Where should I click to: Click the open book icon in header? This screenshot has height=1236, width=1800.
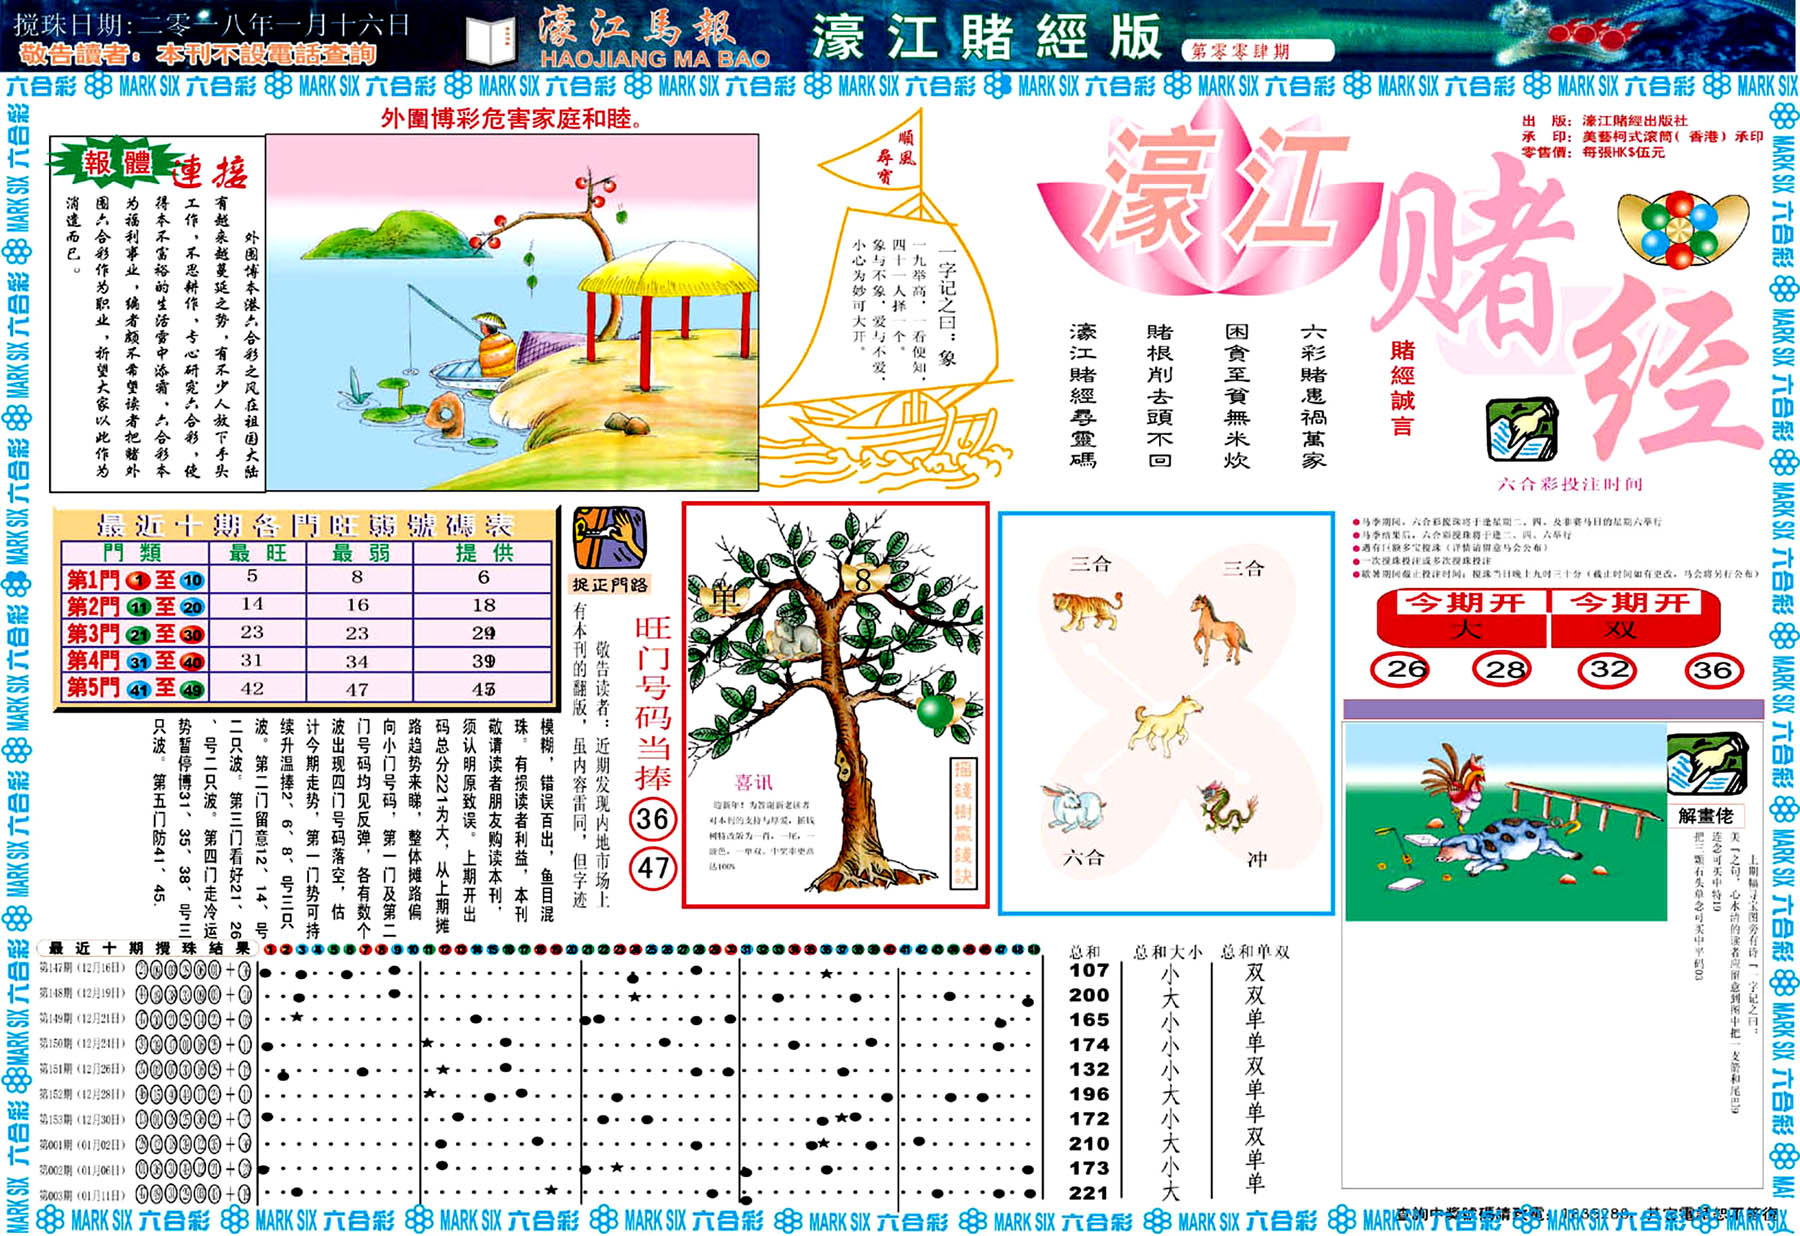click(x=491, y=43)
